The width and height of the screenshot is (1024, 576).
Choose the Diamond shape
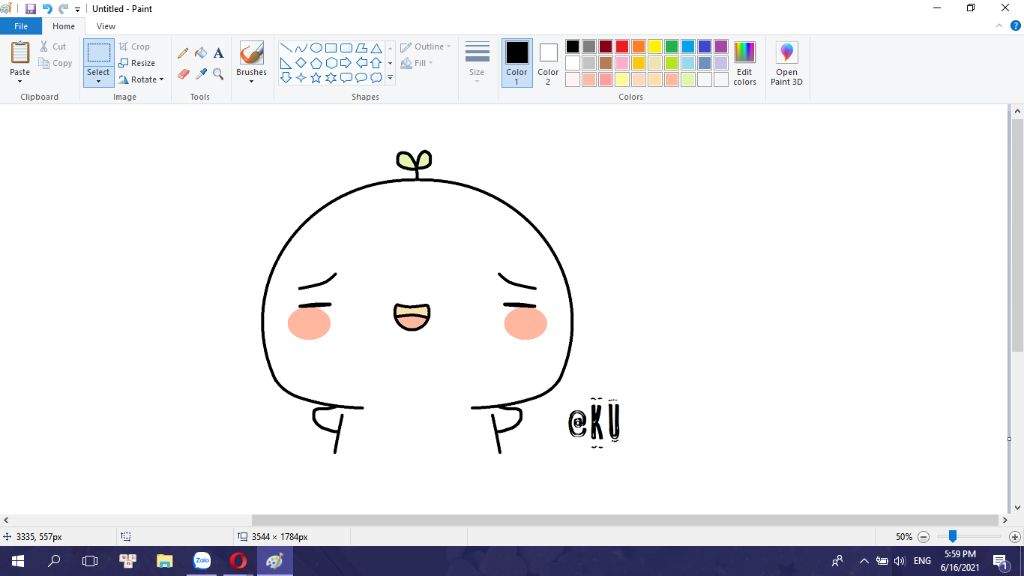(300, 63)
